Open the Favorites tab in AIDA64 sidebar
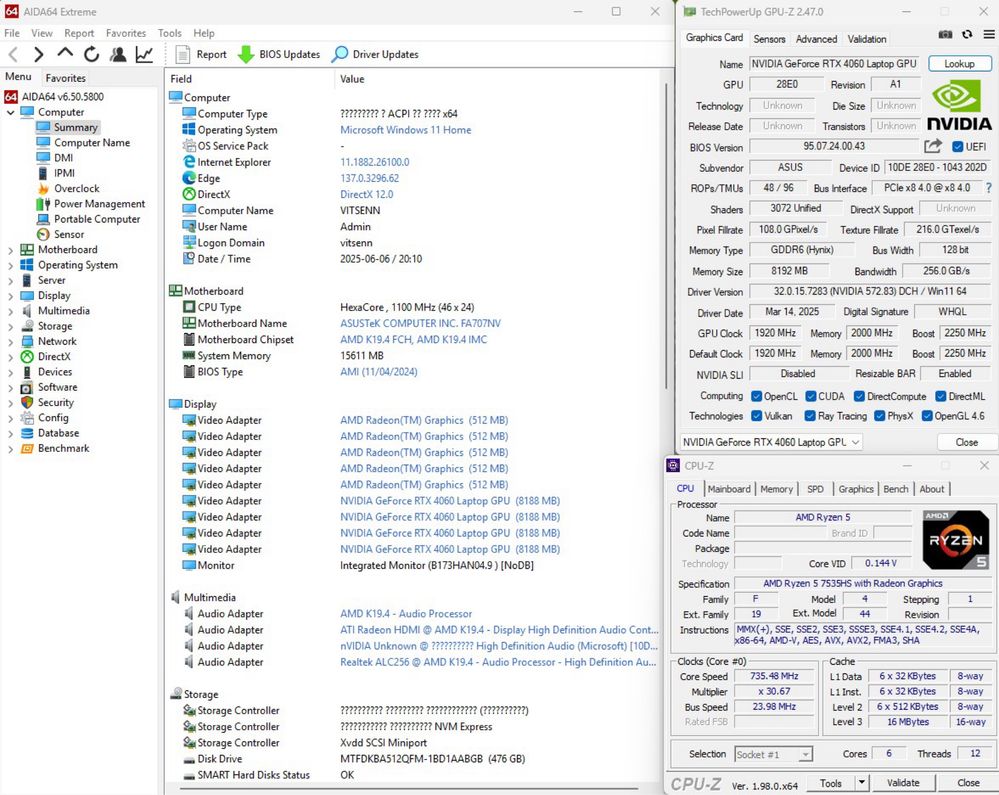The image size is (999, 795). pyautogui.click(x=65, y=78)
